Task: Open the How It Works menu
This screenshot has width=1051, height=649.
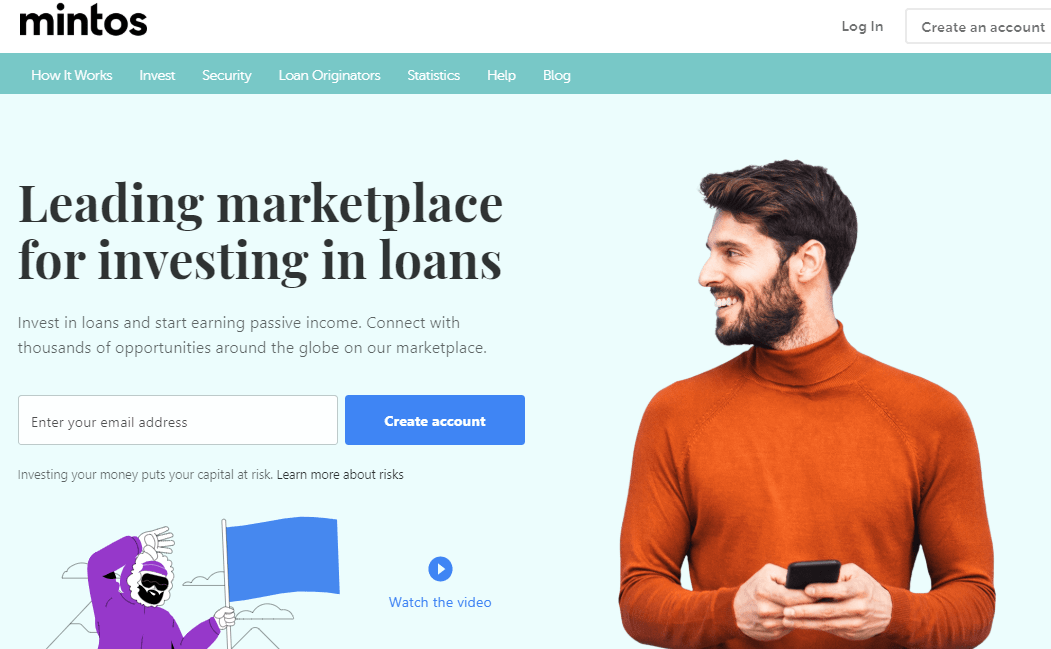Action: coord(72,75)
